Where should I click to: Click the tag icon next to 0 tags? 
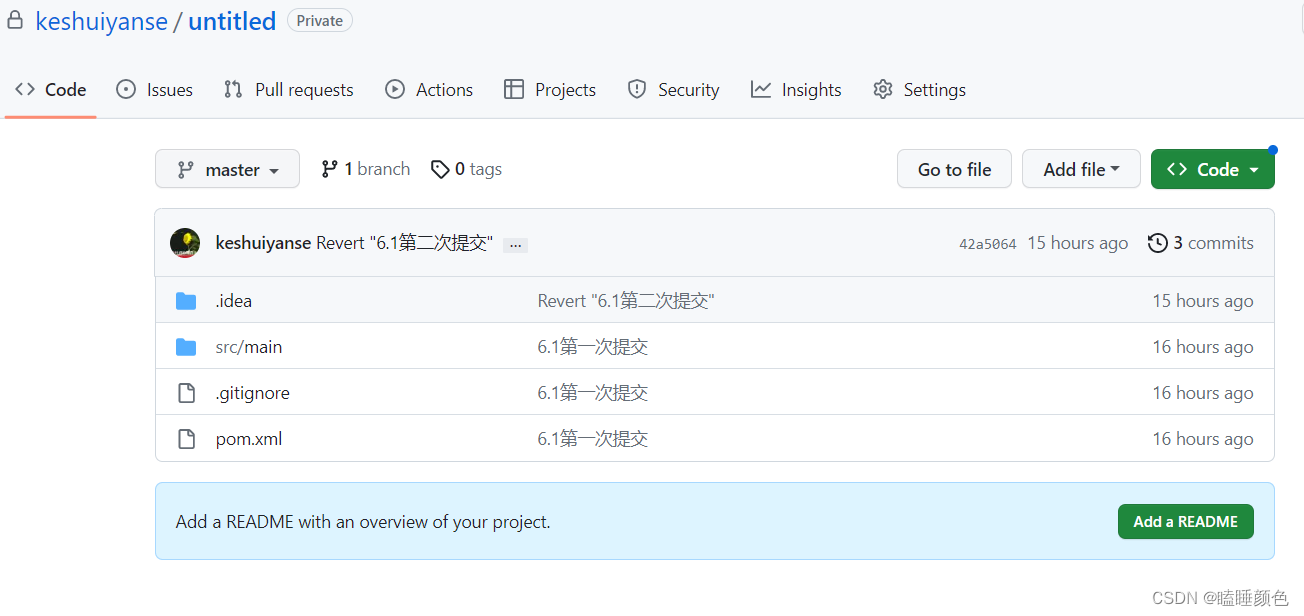coord(440,169)
